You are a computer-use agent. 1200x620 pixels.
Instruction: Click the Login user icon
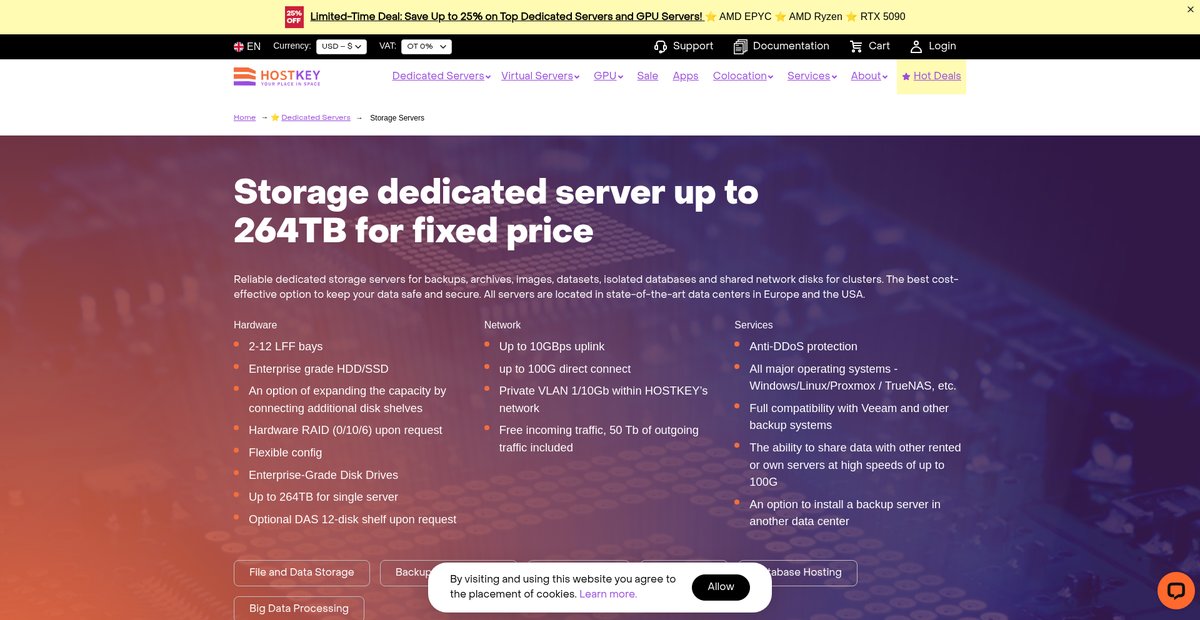(916, 46)
